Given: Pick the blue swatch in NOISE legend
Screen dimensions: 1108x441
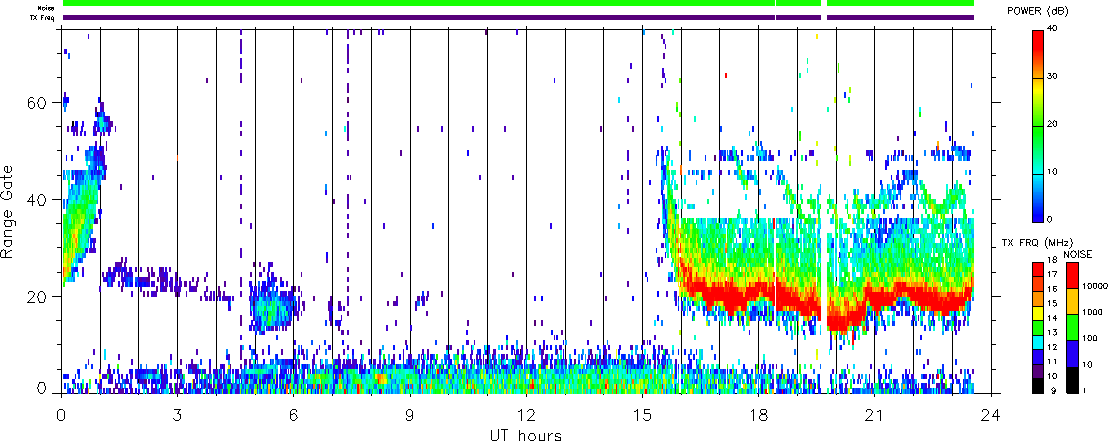Looking at the screenshot, I should (x=1073, y=353).
